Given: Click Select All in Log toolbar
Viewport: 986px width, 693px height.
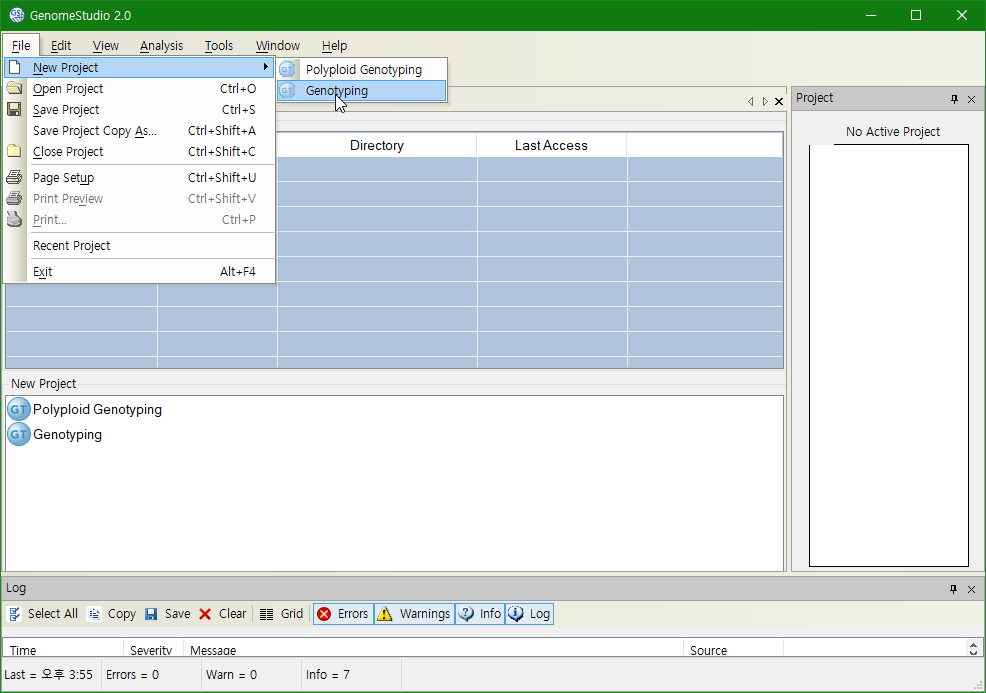Looking at the screenshot, I should click(x=43, y=614).
